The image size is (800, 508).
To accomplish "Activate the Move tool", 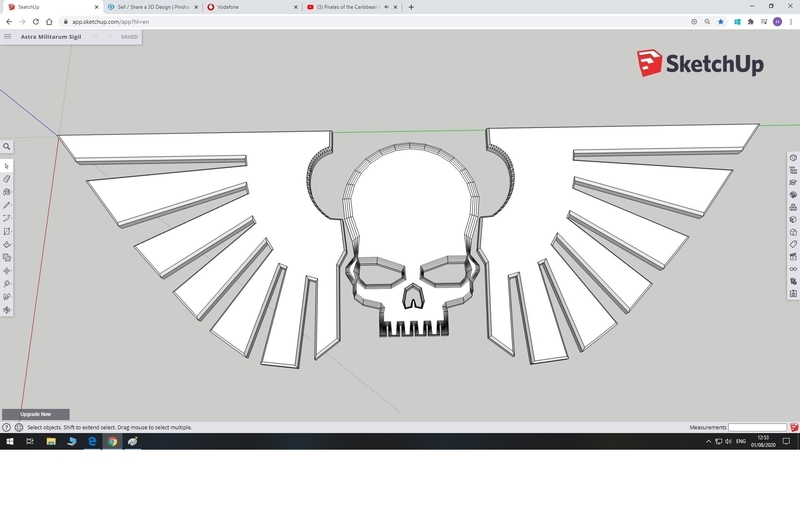I will [x=7, y=271].
